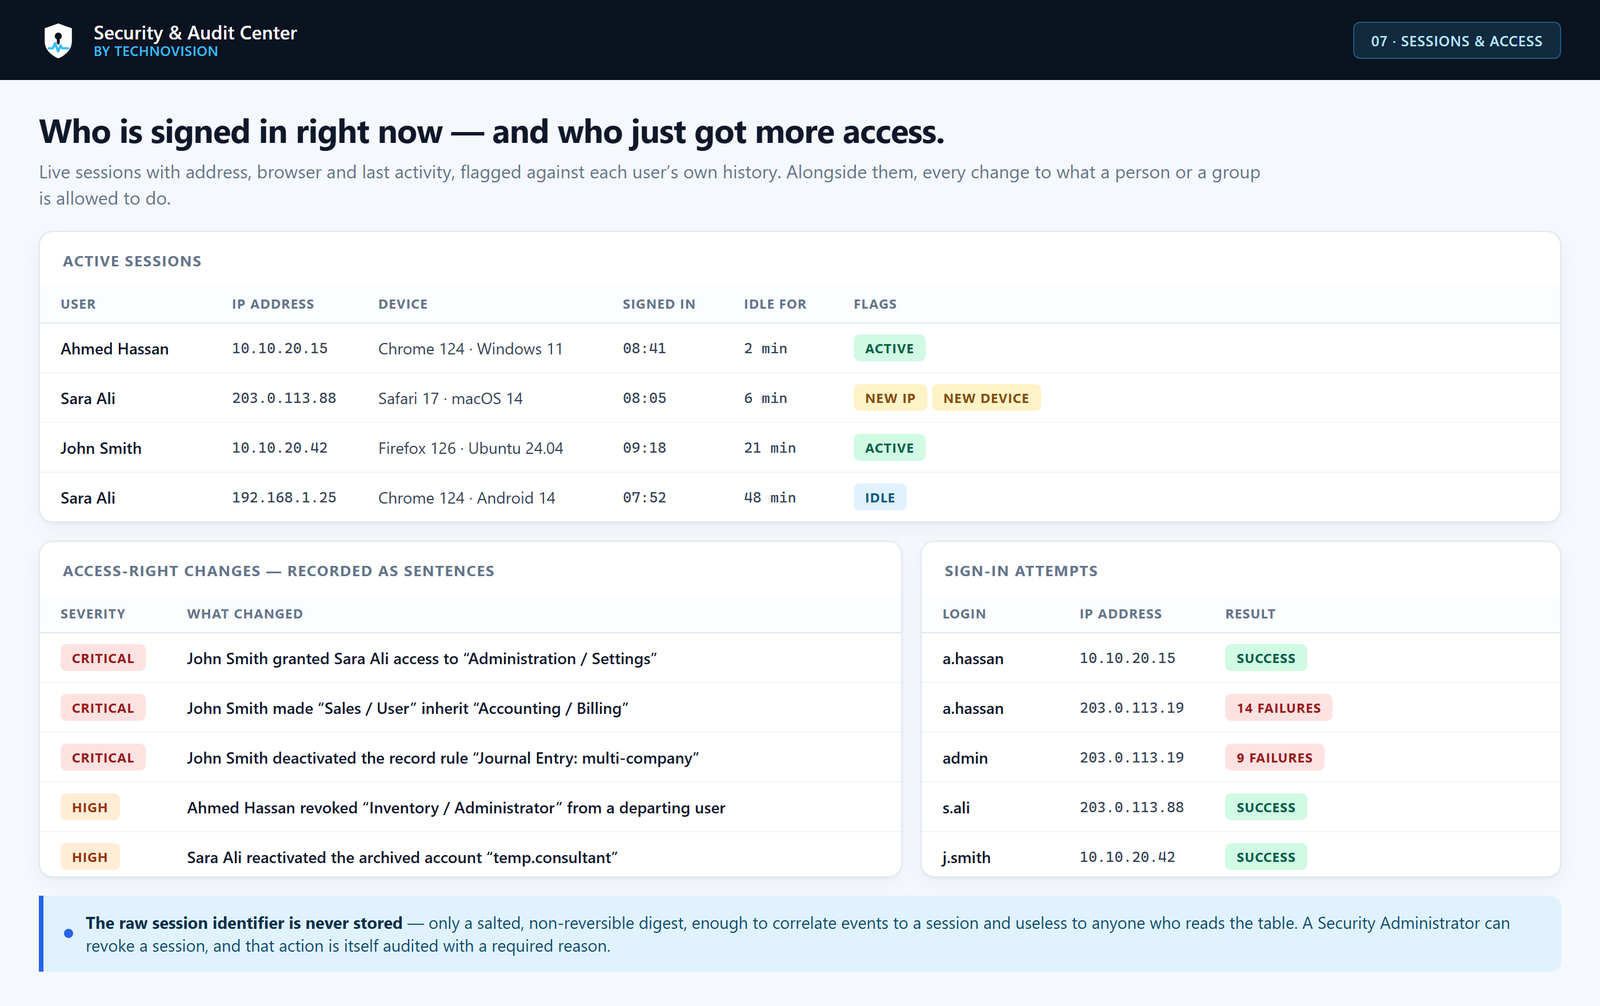This screenshot has height=1006, width=1600.
Task: Click ACTIVE flag on Ahmed Hassan's session
Action: pos(889,349)
